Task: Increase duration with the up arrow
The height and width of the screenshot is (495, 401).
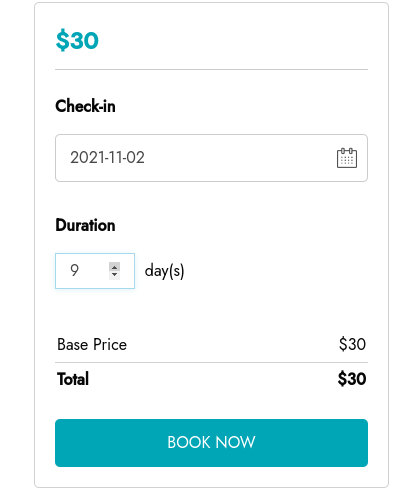Action: click(114, 267)
